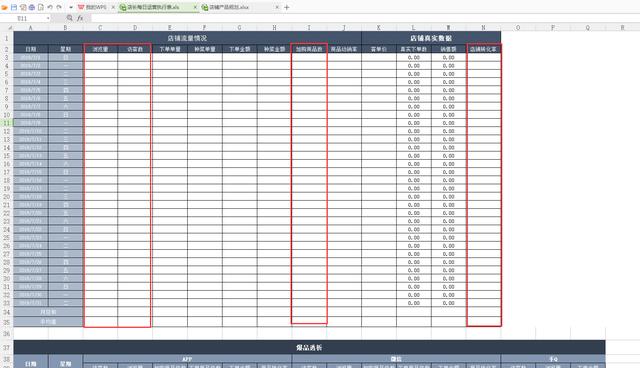Switch to the 我的WPS tab

92,7
